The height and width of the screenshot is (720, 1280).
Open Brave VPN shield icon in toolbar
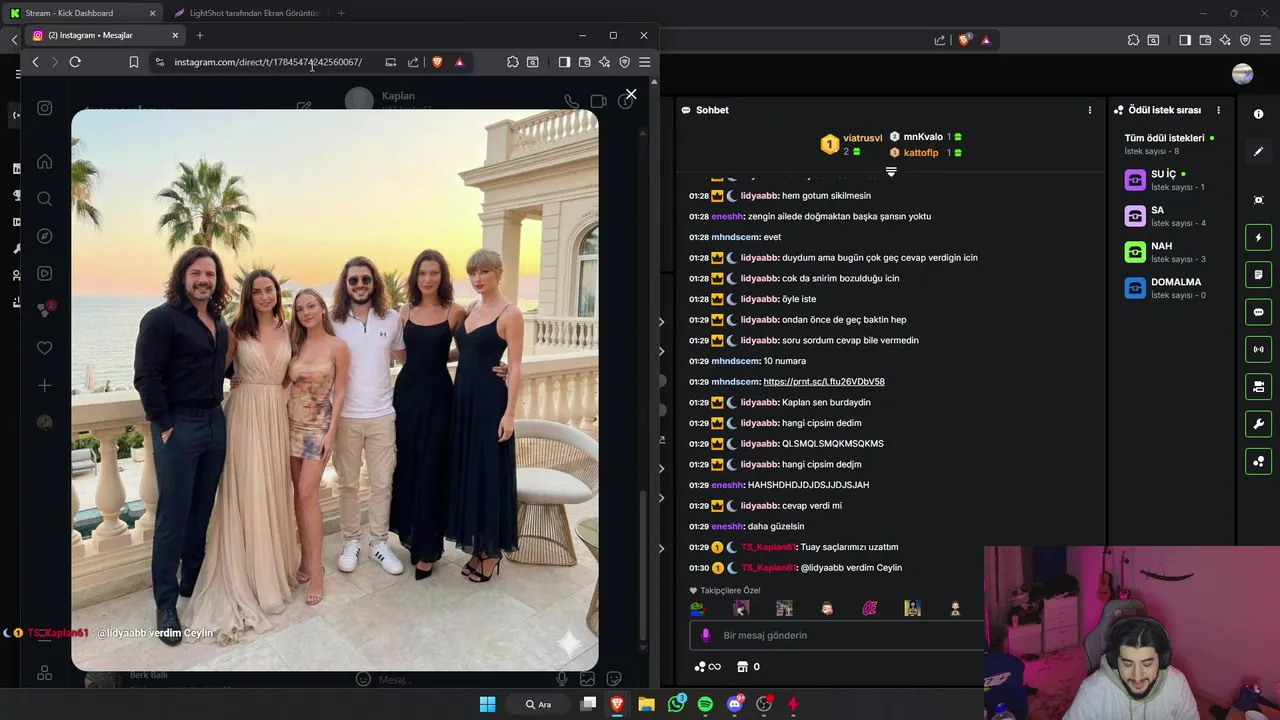click(x=624, y=62)
